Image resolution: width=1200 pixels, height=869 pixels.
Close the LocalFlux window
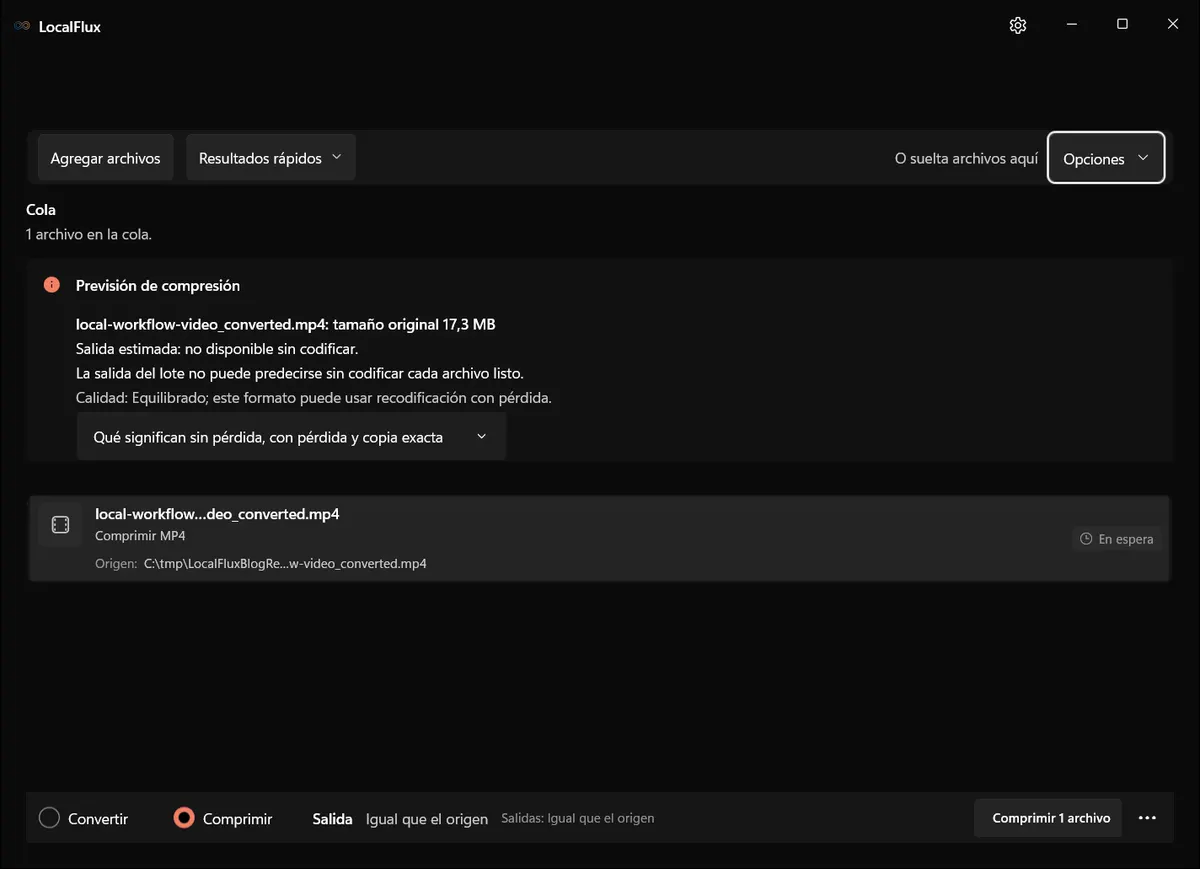point(1173,25)
